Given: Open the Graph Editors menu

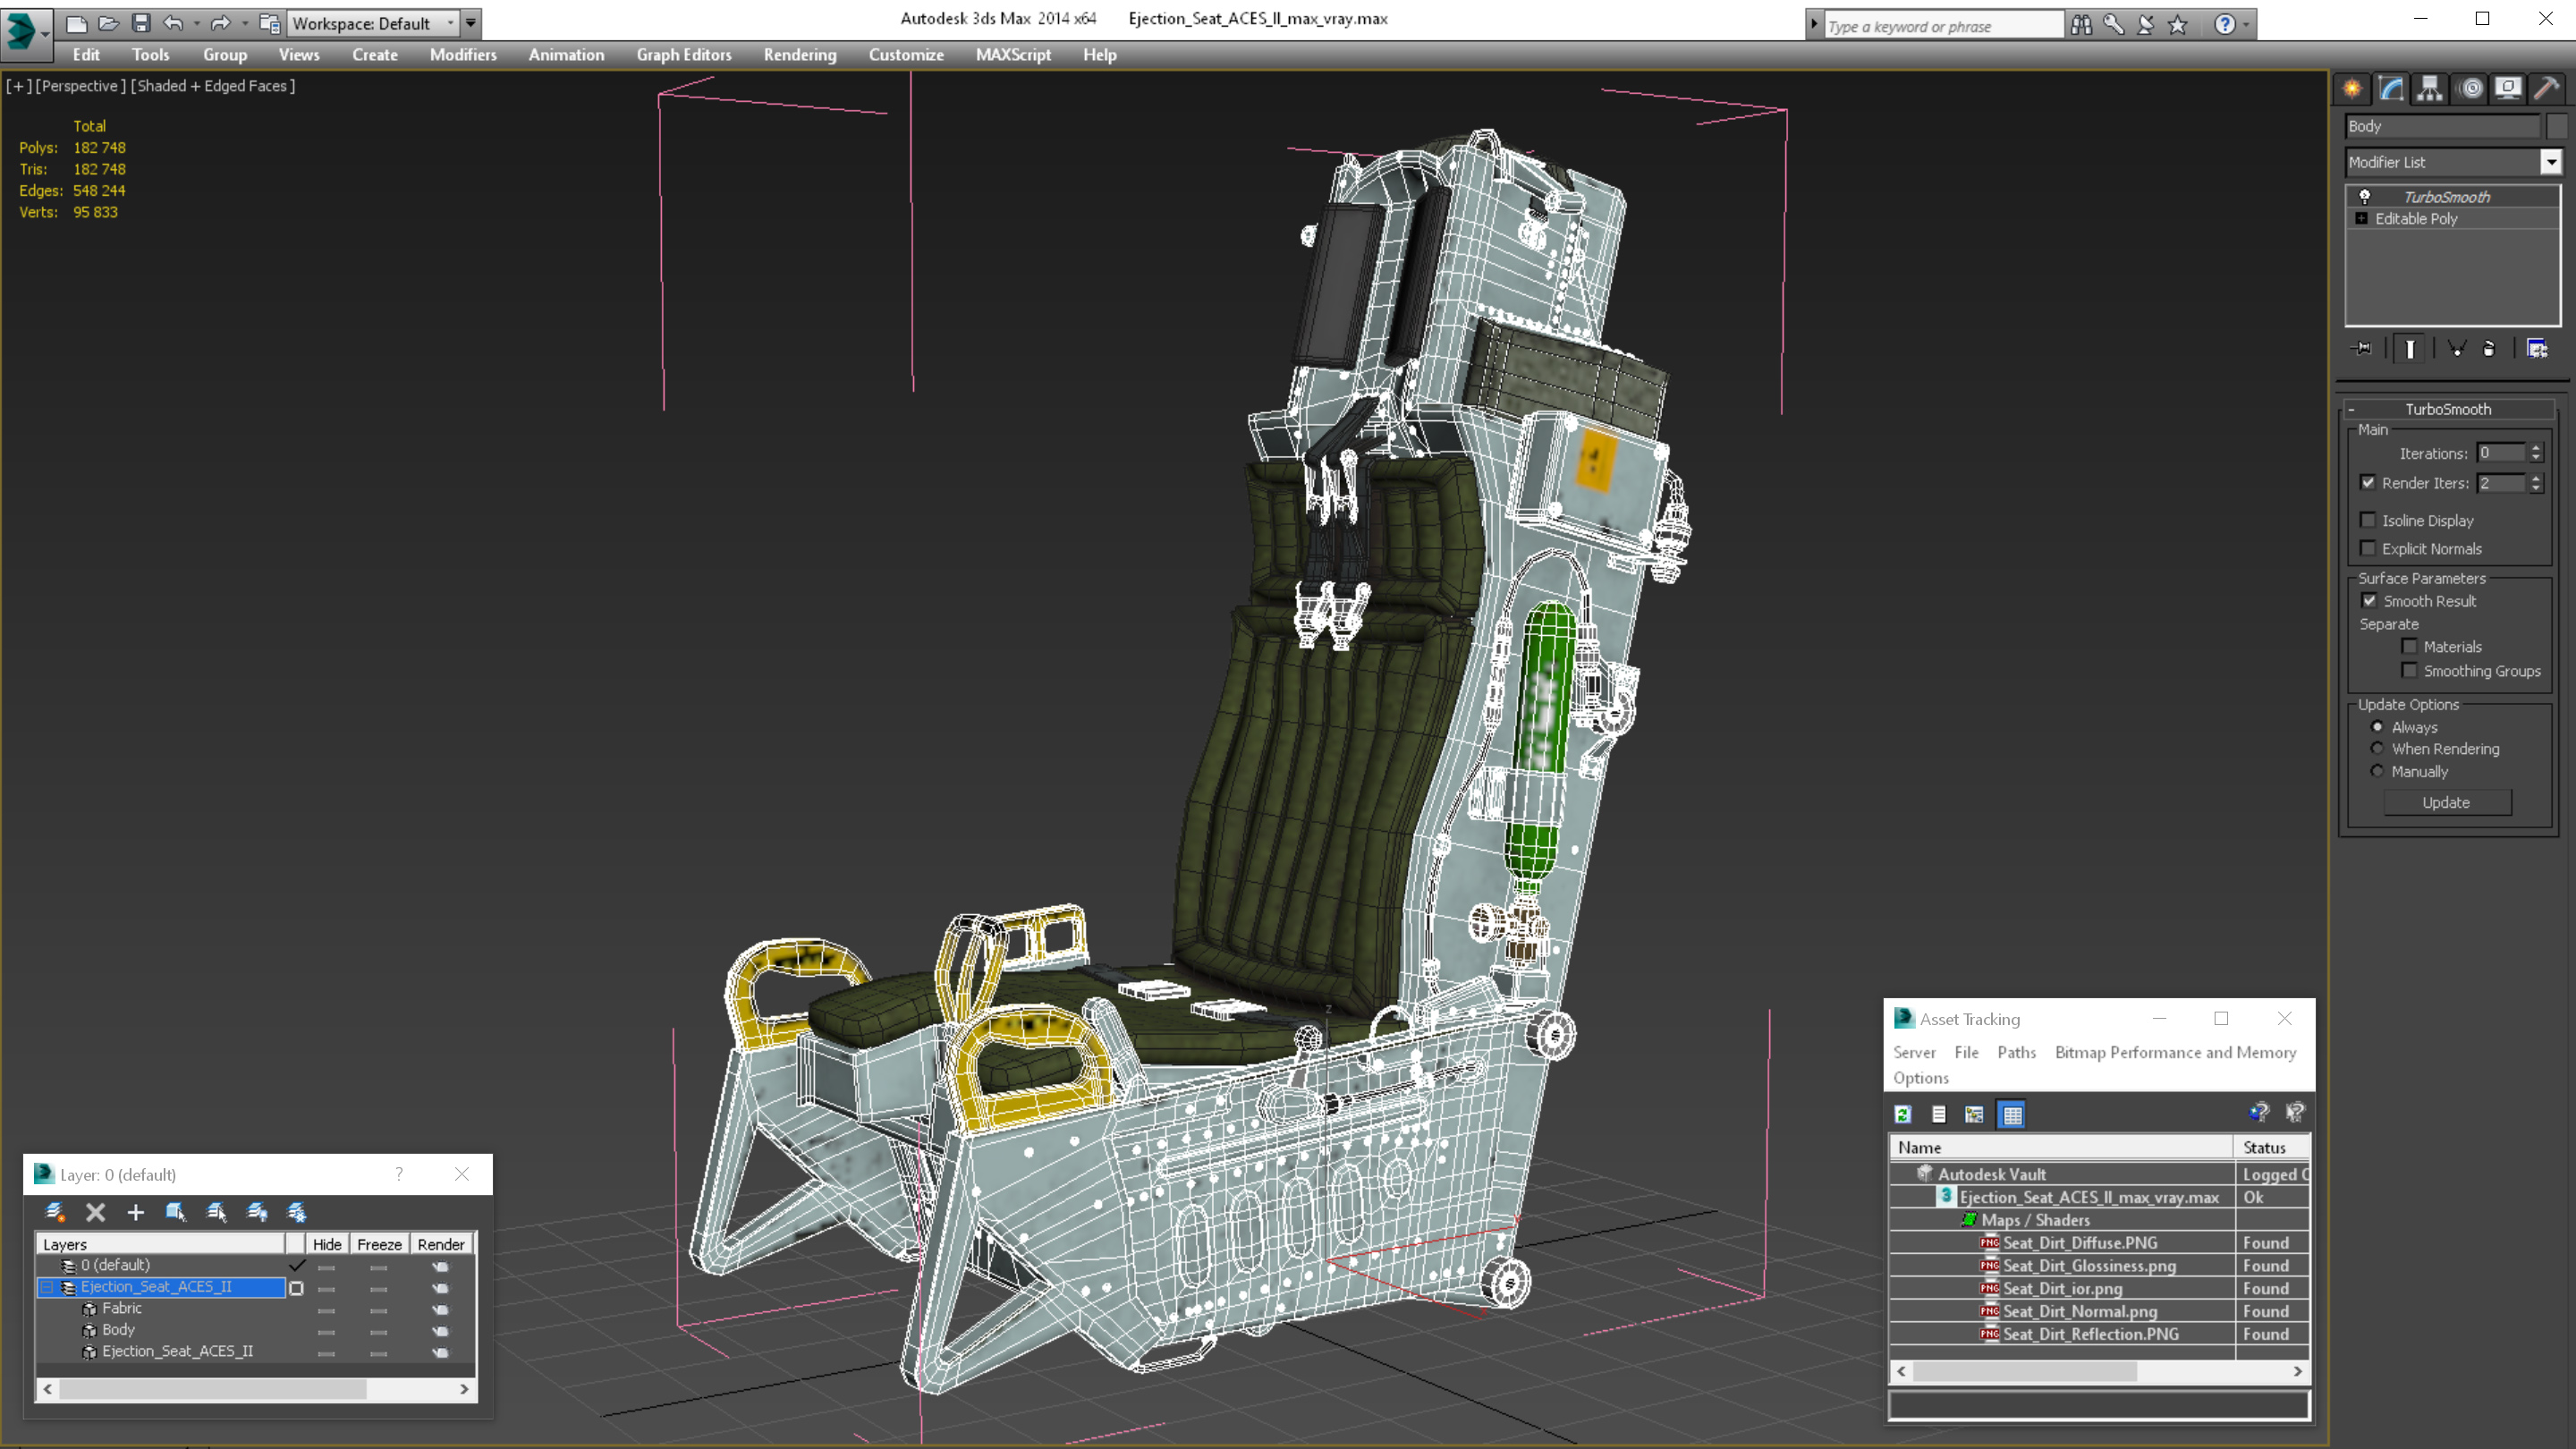Looking at the screenshot, I should (683, 55).
